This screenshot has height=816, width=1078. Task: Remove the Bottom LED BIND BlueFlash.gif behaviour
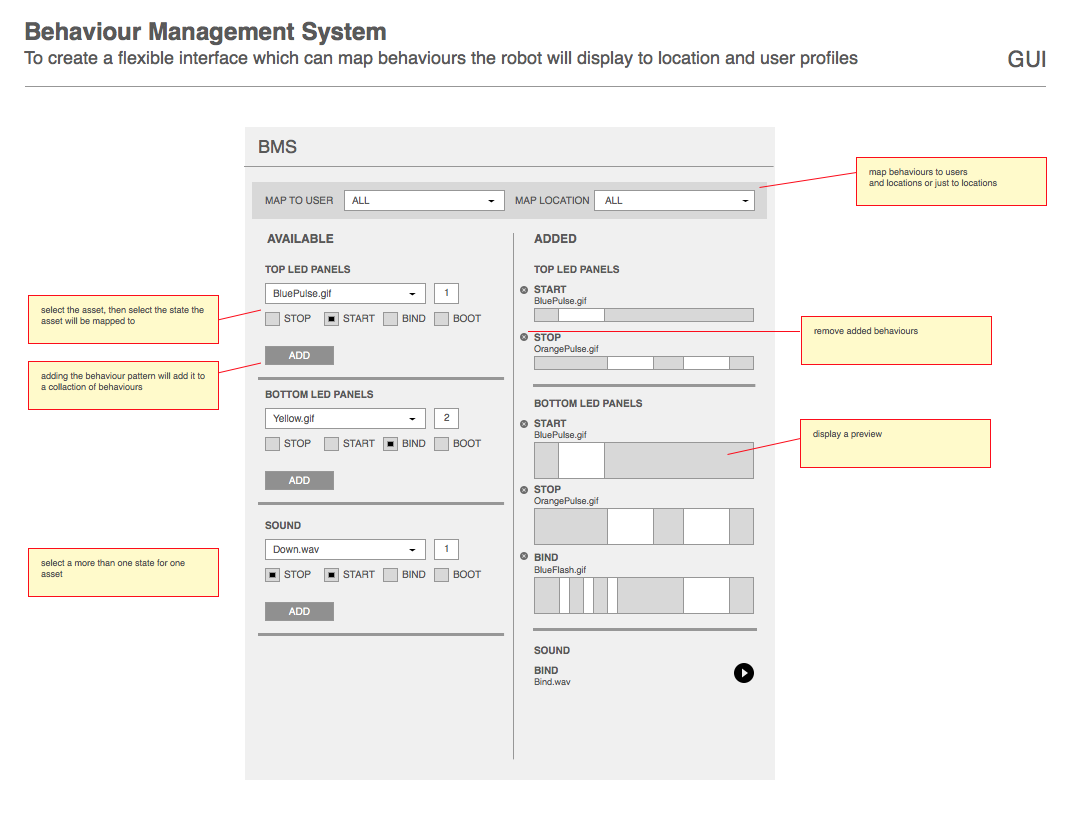[524, 557]
